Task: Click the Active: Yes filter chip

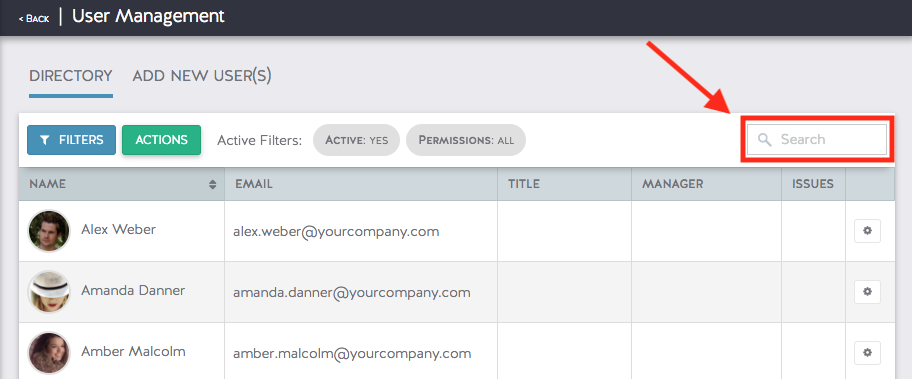Action: coord(356,140)
